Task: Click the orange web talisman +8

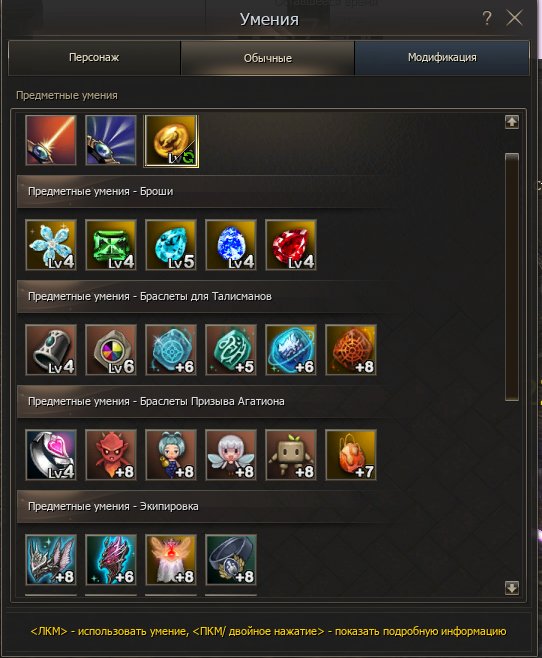Action: [351, 350]
